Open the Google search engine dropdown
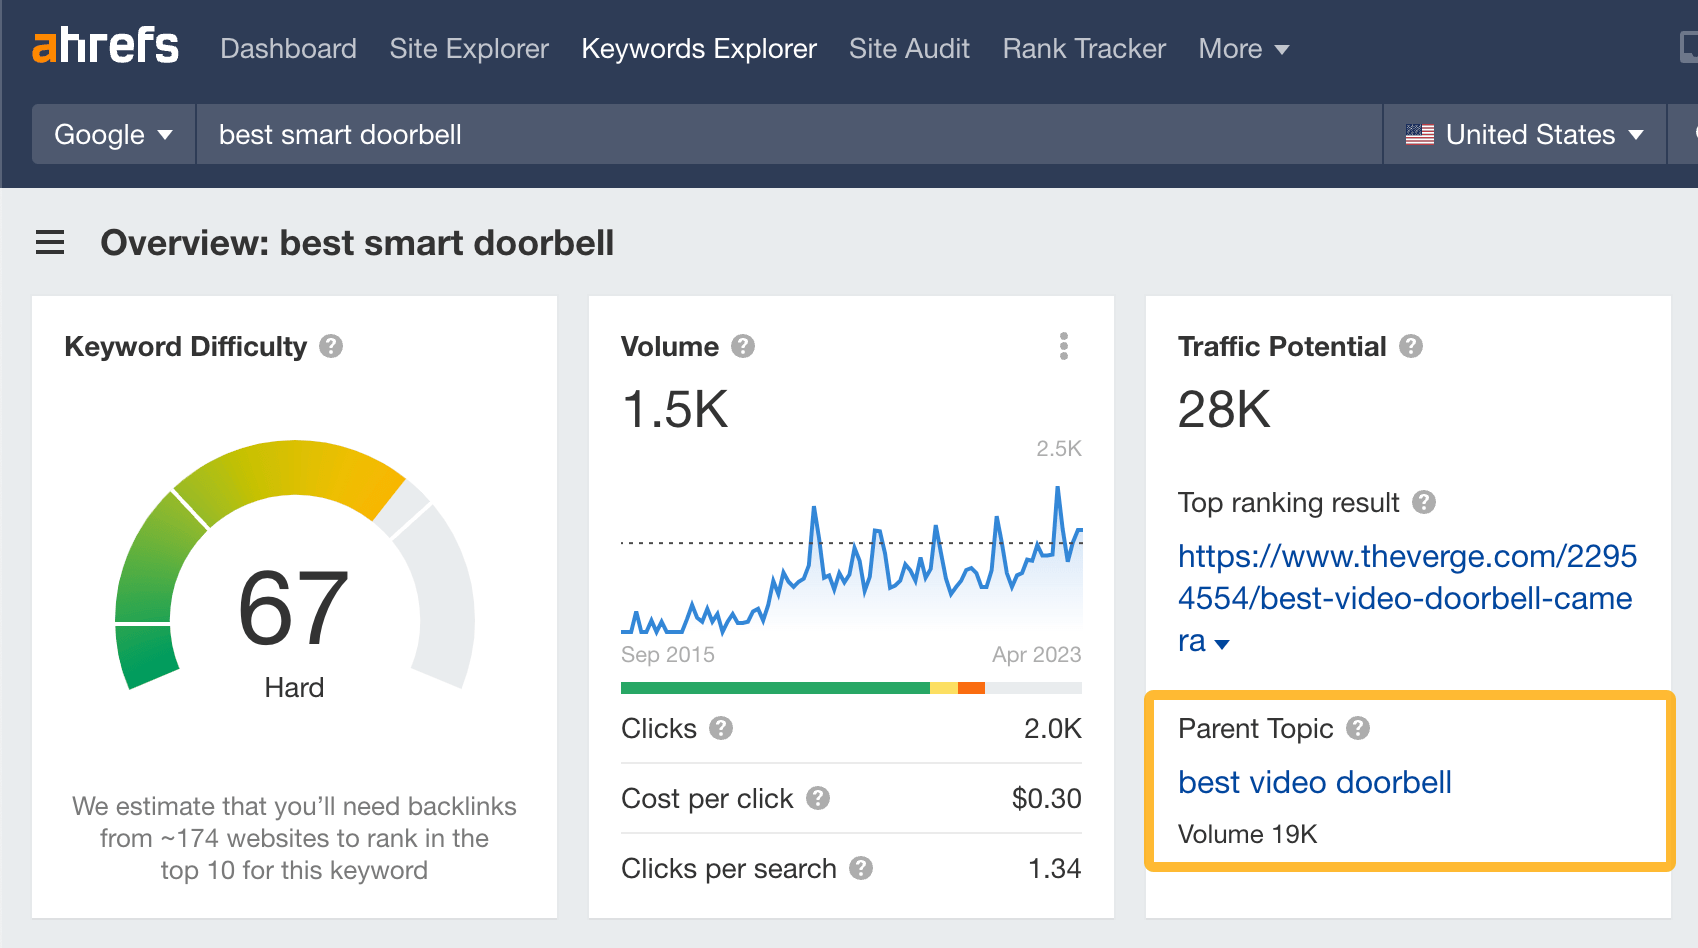1698x948 pixels. click(112, 134)
